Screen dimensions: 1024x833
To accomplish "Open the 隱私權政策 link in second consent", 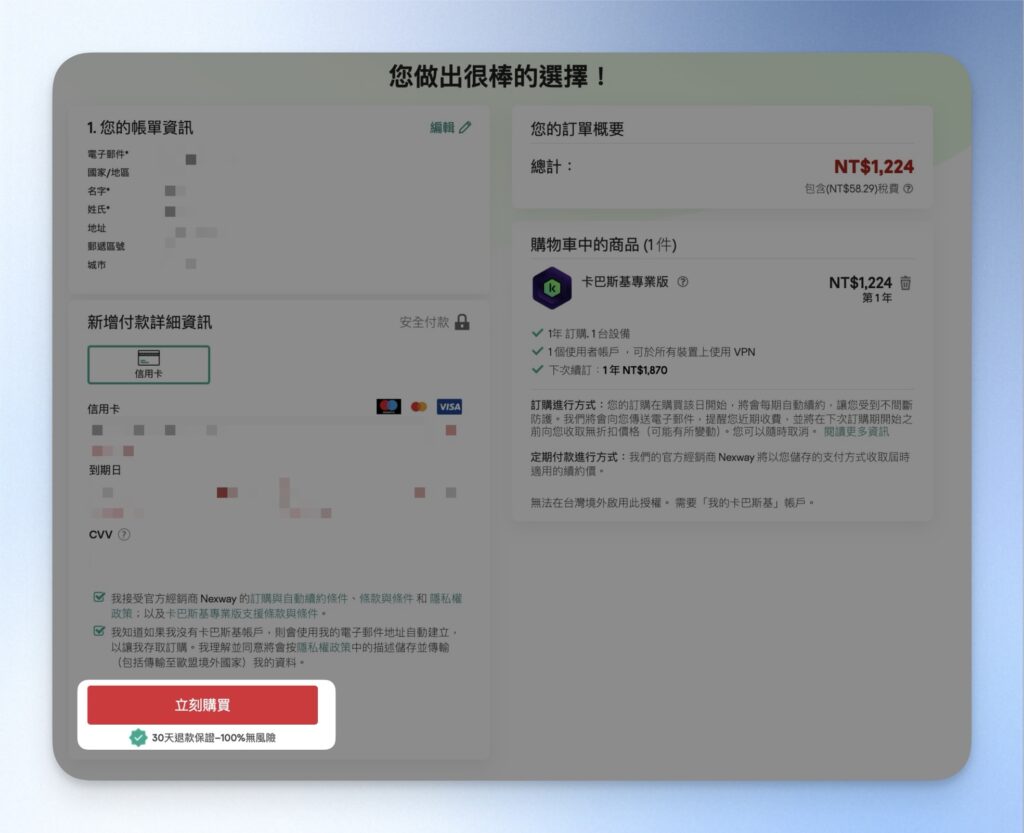I will coord(324,647).
